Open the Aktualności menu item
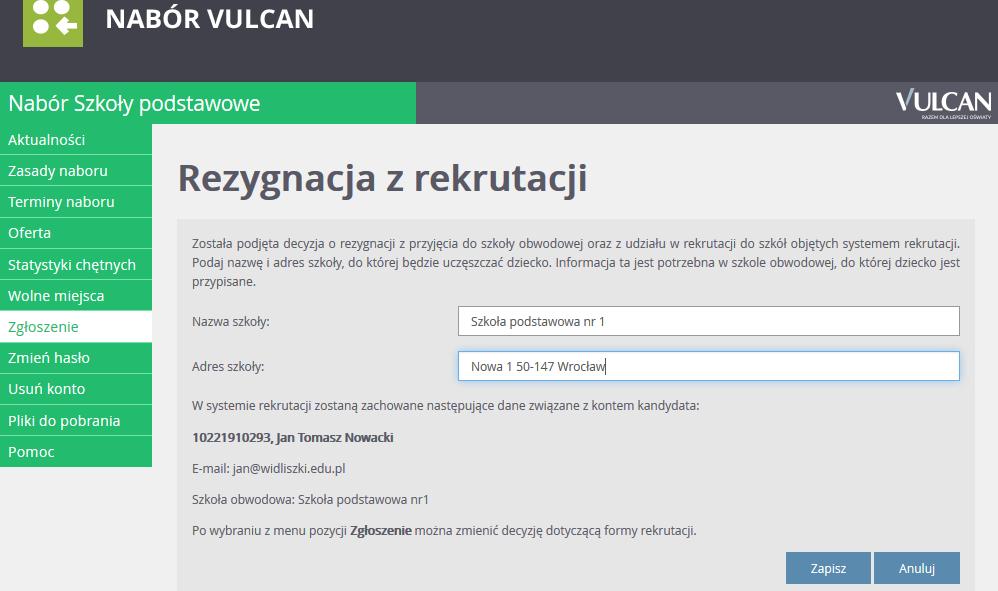Image resolution: width=998 pixels, height=591 pixels. [76, 139]
